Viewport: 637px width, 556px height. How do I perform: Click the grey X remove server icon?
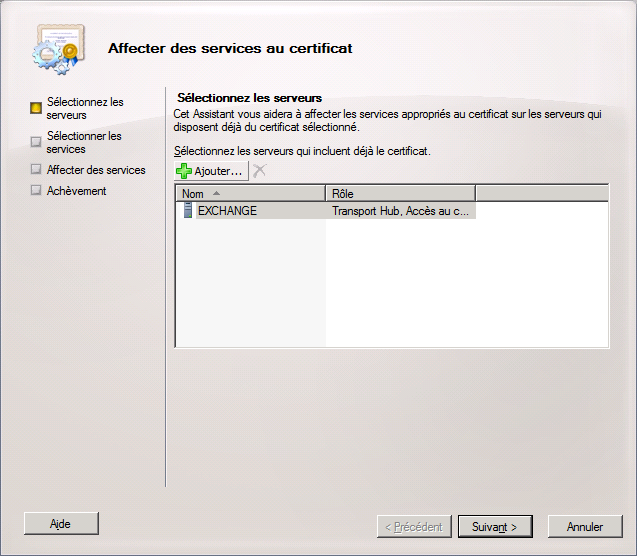click(259, 171)
